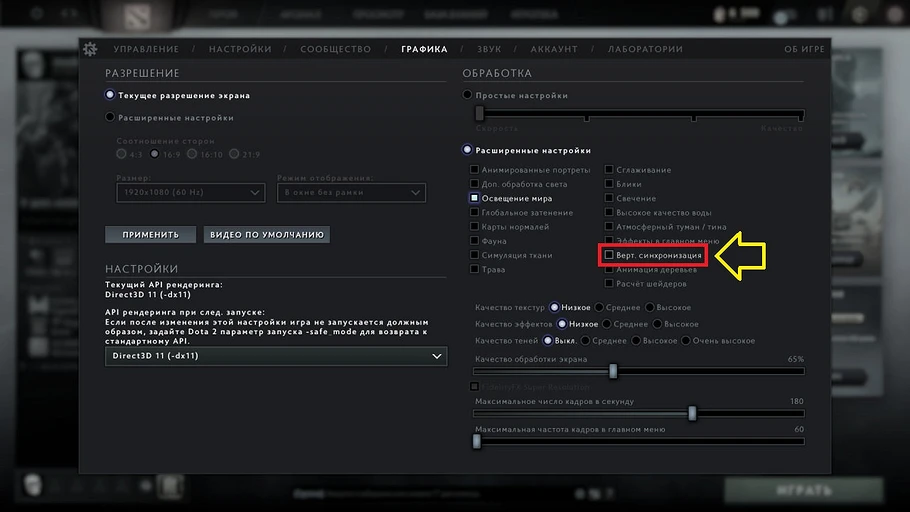Expand the Direct3D 11 API dropdown
Image resolution: width=910 pixels, height=512 pixels.
coord(276,356)
